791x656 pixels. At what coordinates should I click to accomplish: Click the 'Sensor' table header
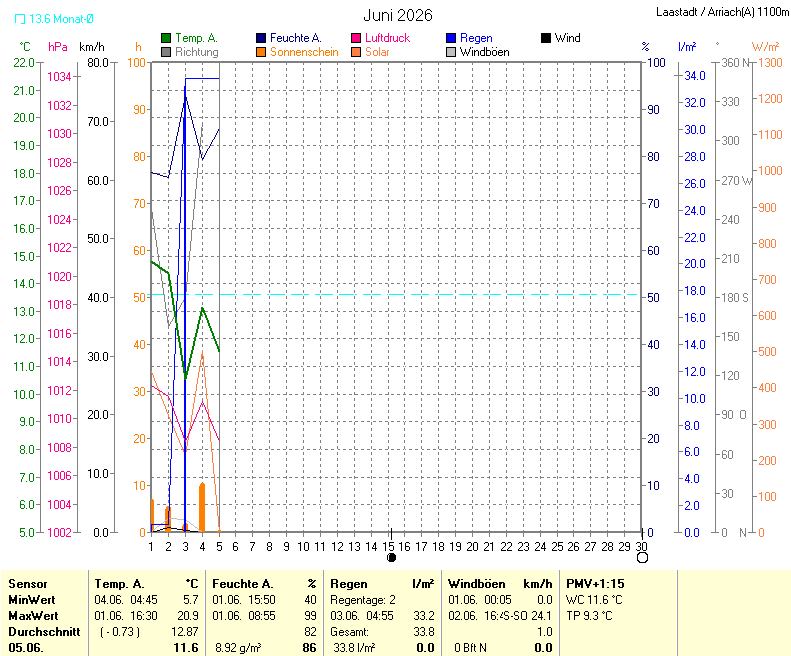[x=28, y=584]
